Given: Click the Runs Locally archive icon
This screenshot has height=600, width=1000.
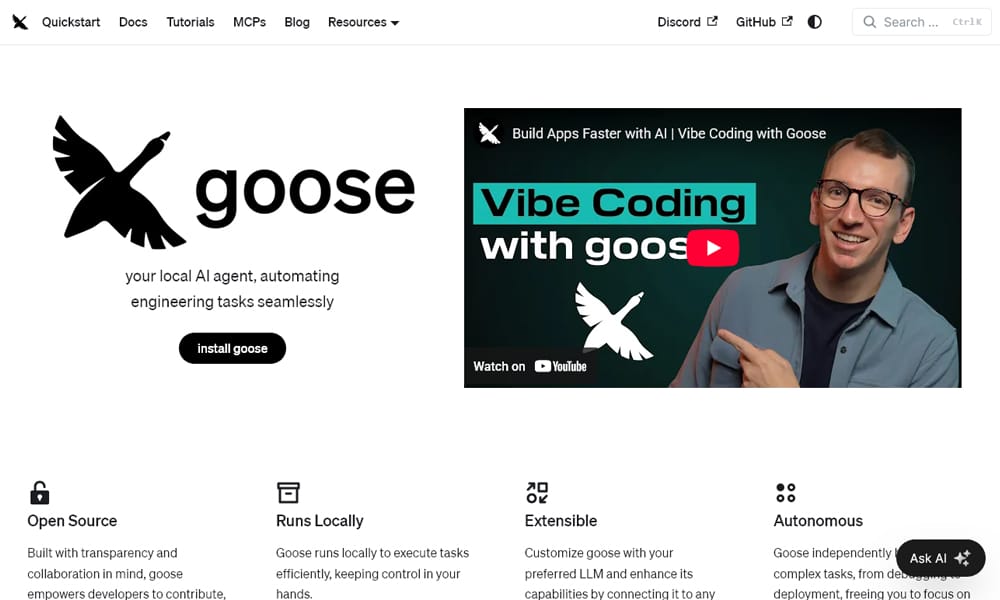Looking at the screenshot, I should pos(287,492).
